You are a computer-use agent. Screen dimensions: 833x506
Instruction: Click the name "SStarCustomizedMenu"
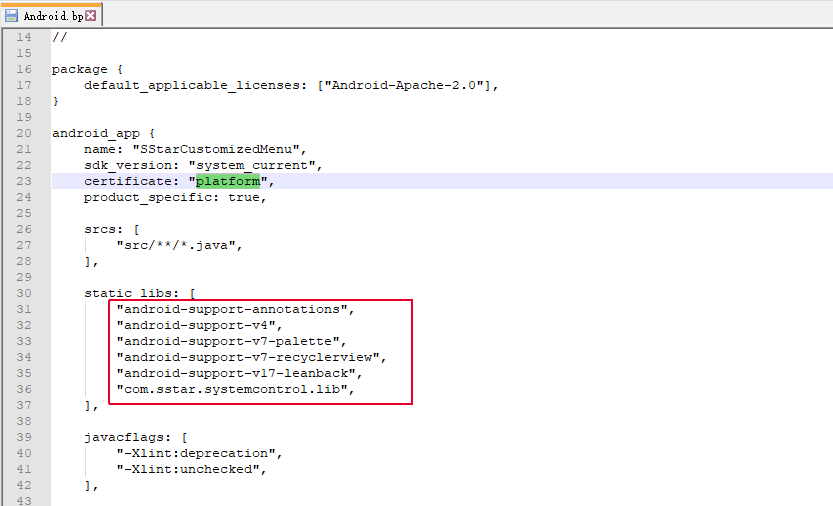point(216,149)
